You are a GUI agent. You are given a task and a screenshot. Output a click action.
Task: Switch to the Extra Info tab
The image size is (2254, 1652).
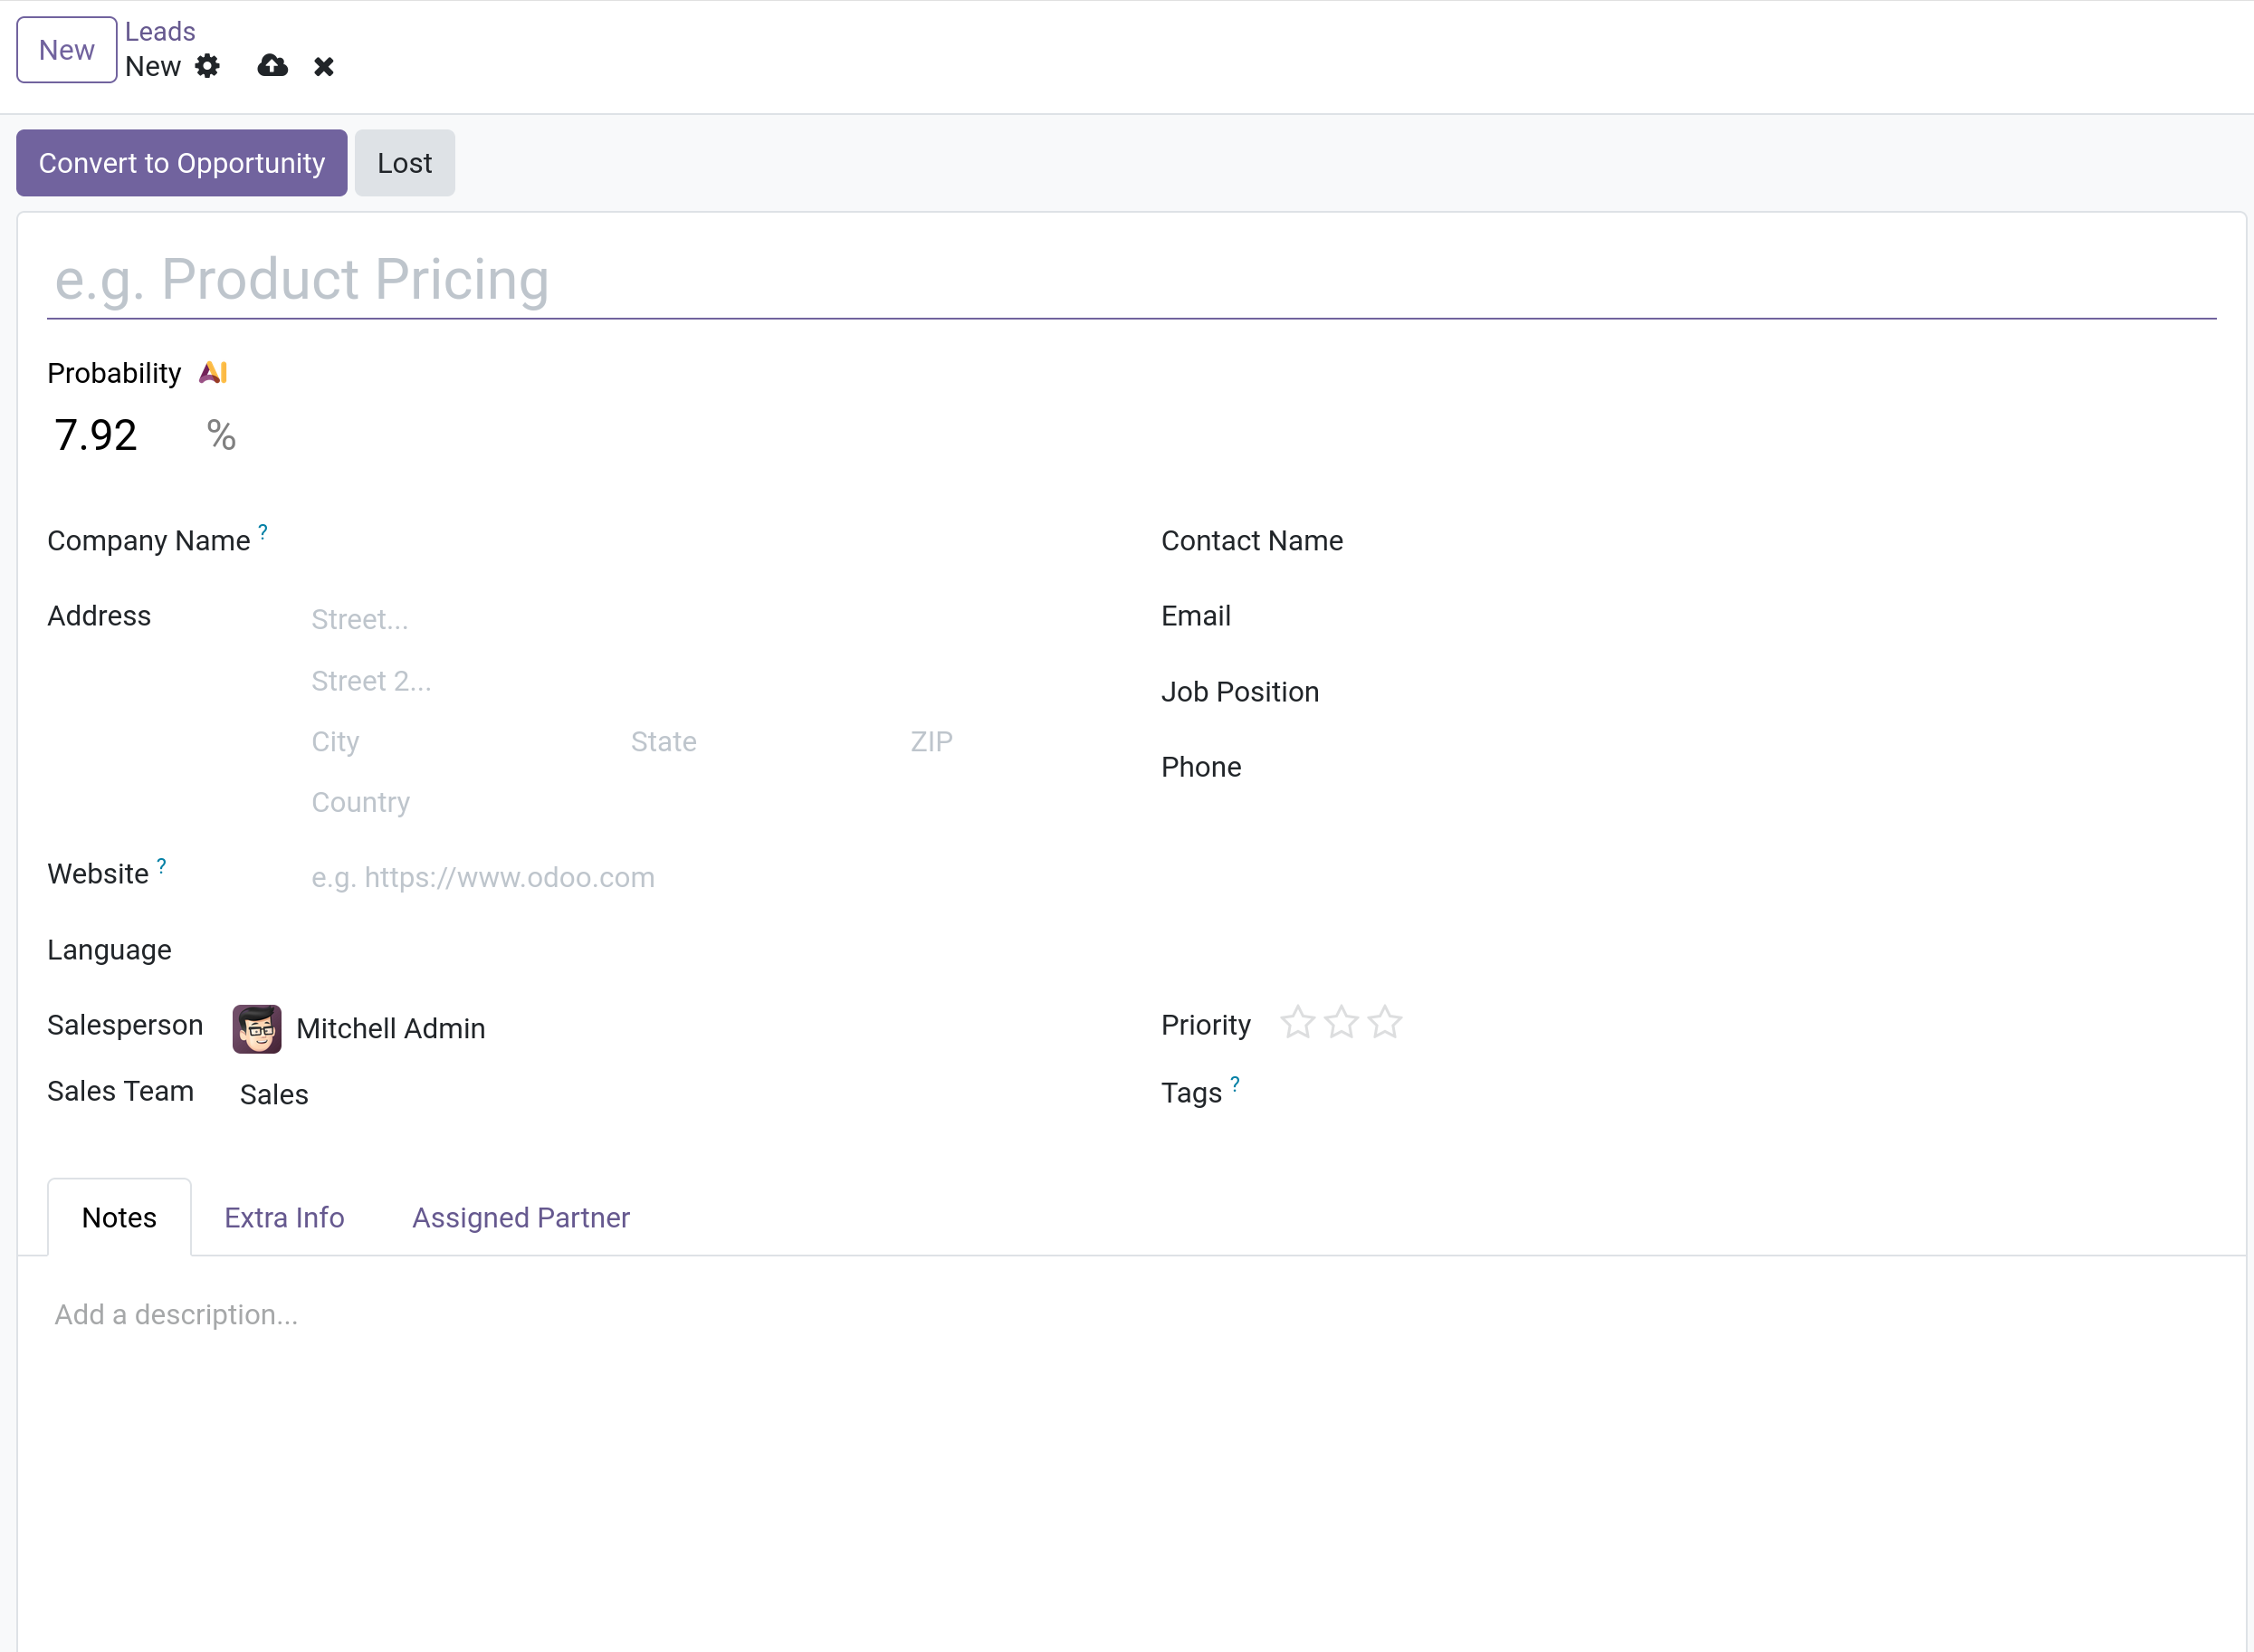coord(284,1217)
